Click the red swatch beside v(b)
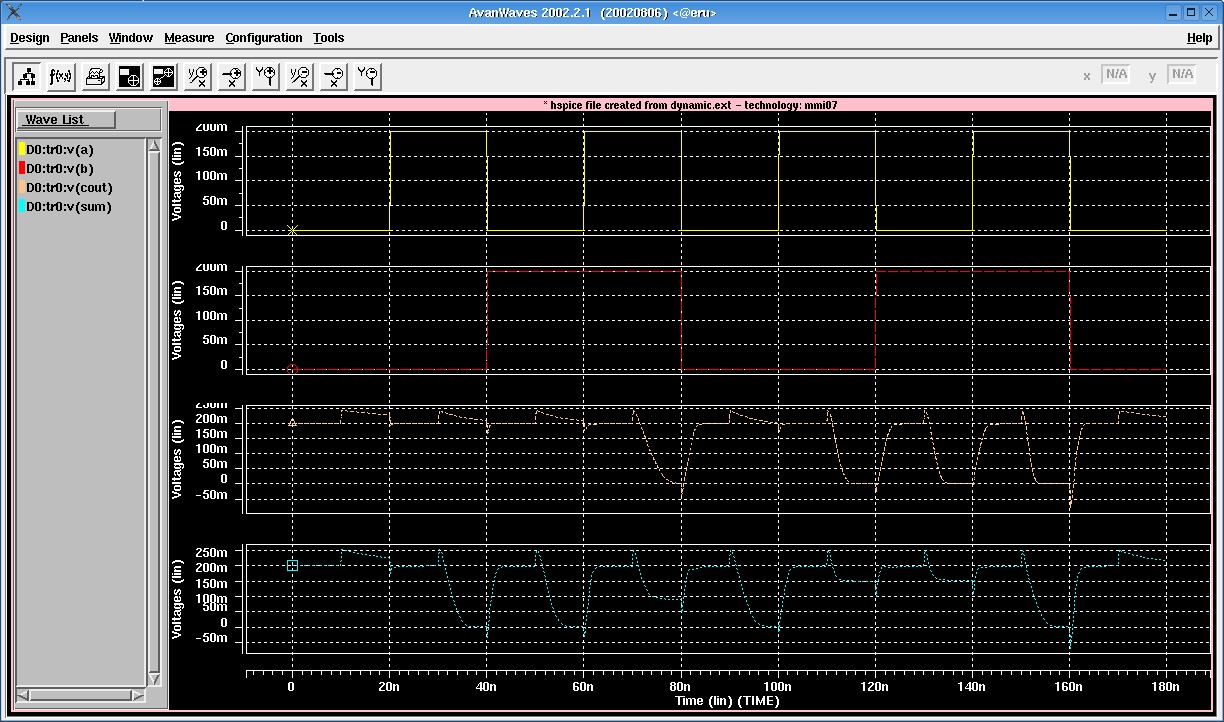The width and height of the screenshot is (1224, 722). click(22, 168)
